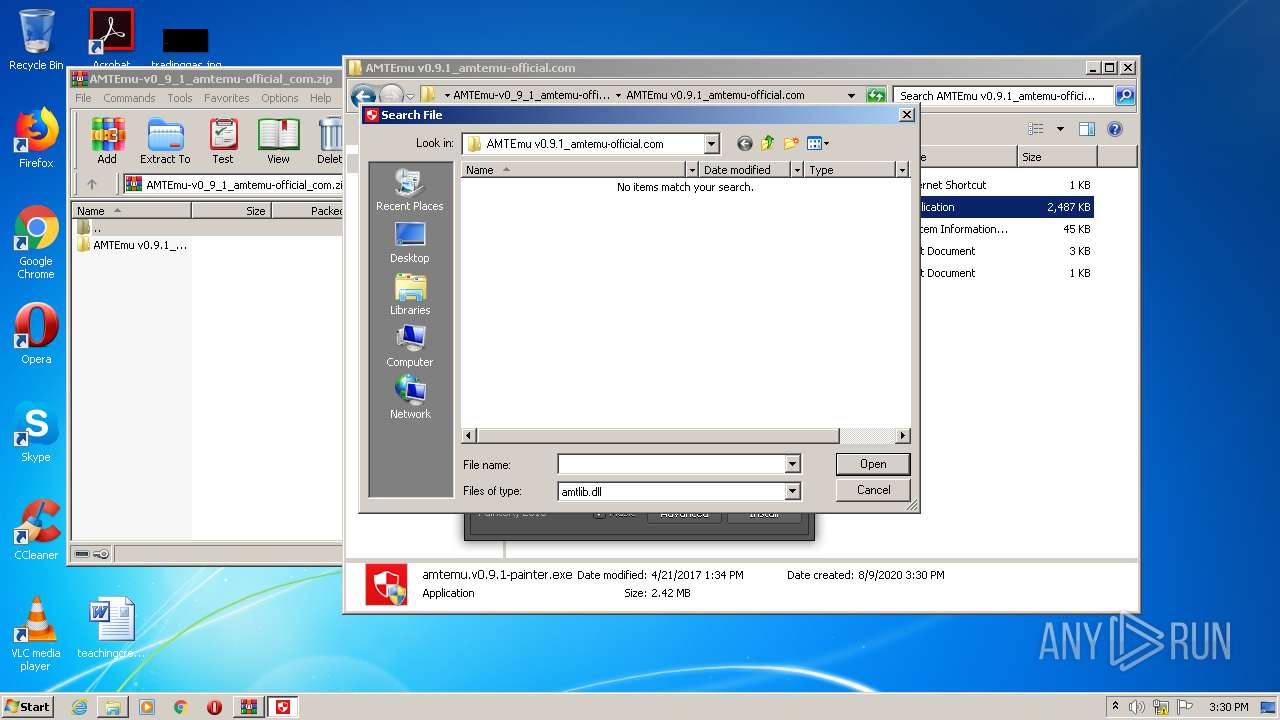
Task: Expand Files of type dropdown
Action: 792,491
